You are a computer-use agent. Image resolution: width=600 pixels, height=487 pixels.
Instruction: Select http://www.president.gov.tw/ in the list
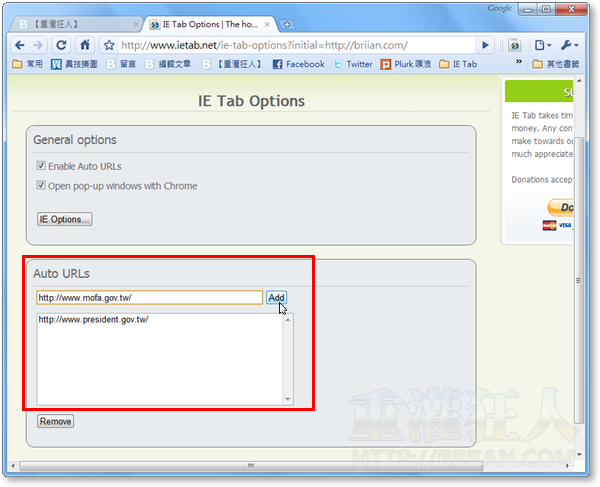pos(93,320)
